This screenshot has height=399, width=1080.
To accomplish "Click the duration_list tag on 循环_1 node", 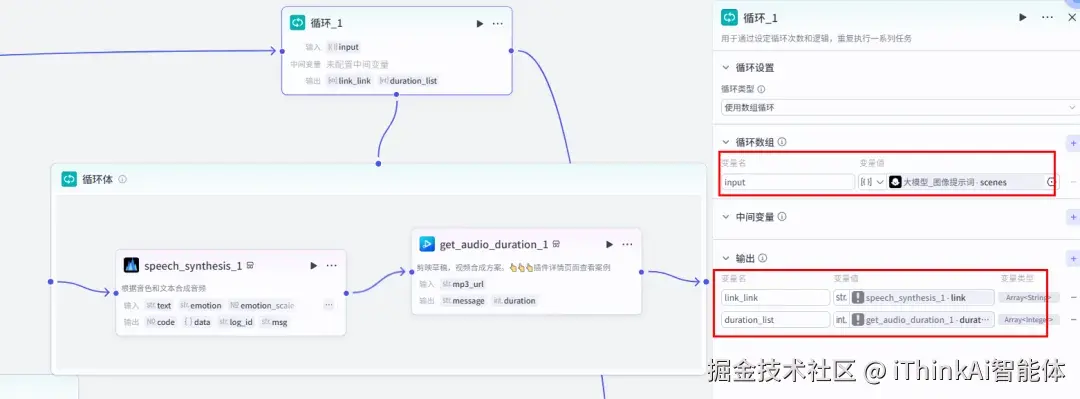I will tap(408, 81).
